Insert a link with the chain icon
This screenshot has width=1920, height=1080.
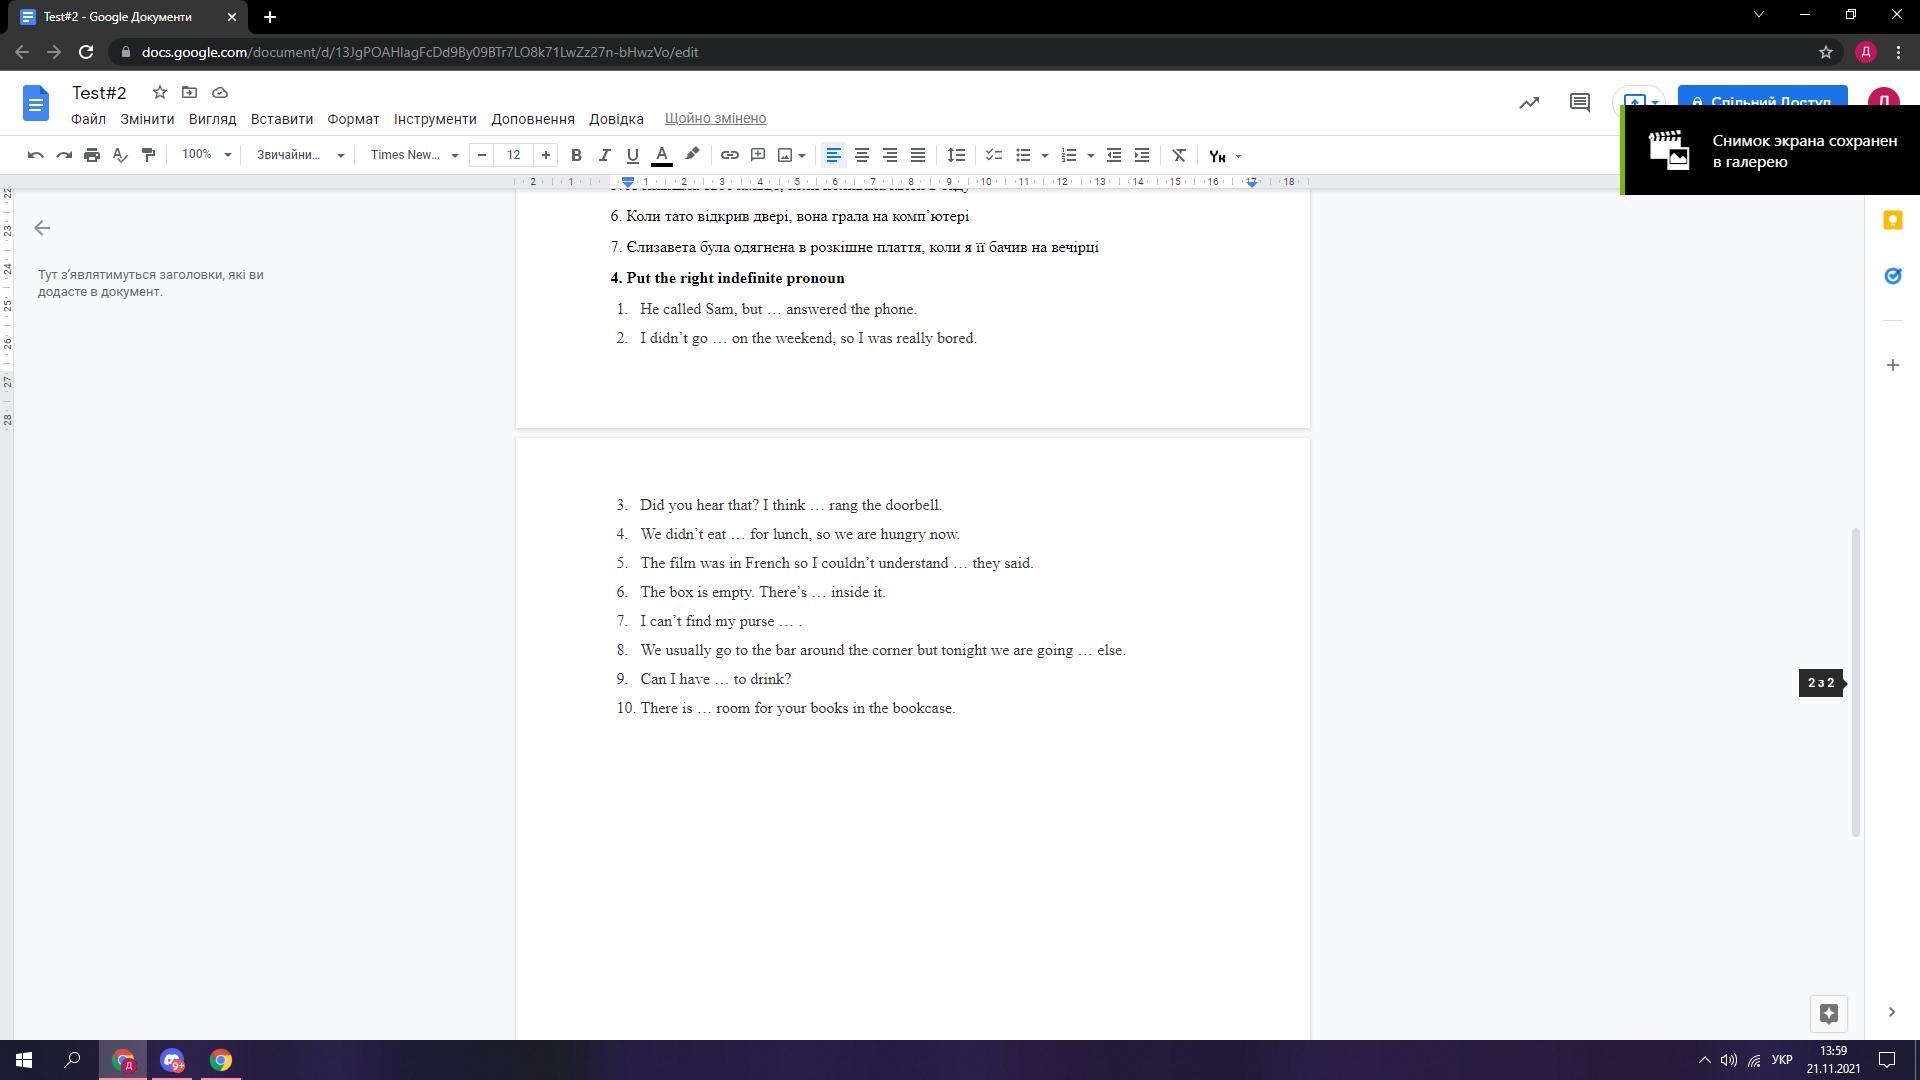pyautogui.click(x=730, y=155)
